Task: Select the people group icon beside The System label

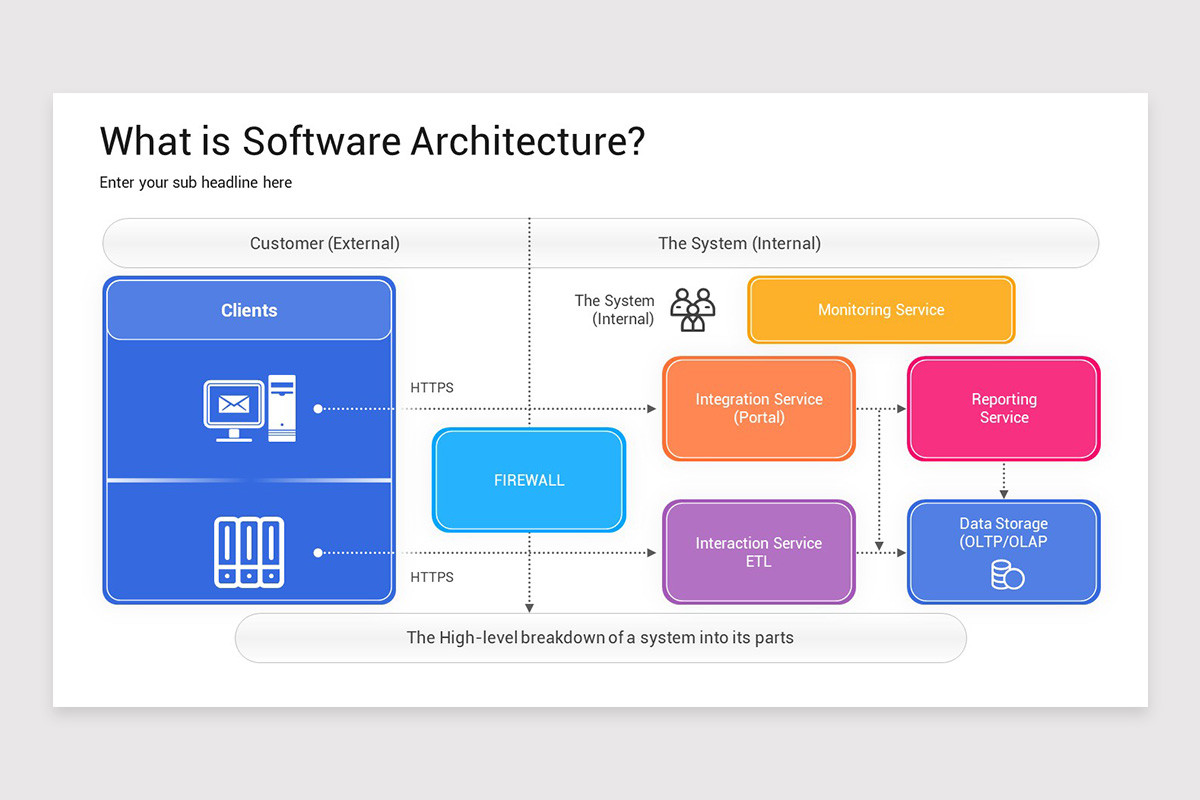Action: click(692, 310)
